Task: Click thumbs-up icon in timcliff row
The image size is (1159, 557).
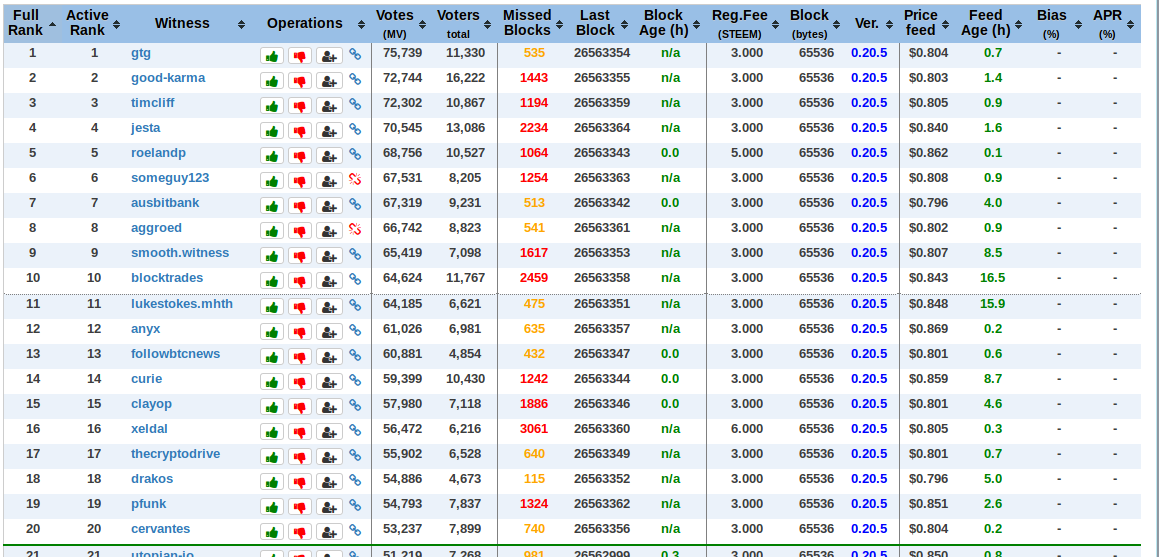Action: (x=272, y=106)
